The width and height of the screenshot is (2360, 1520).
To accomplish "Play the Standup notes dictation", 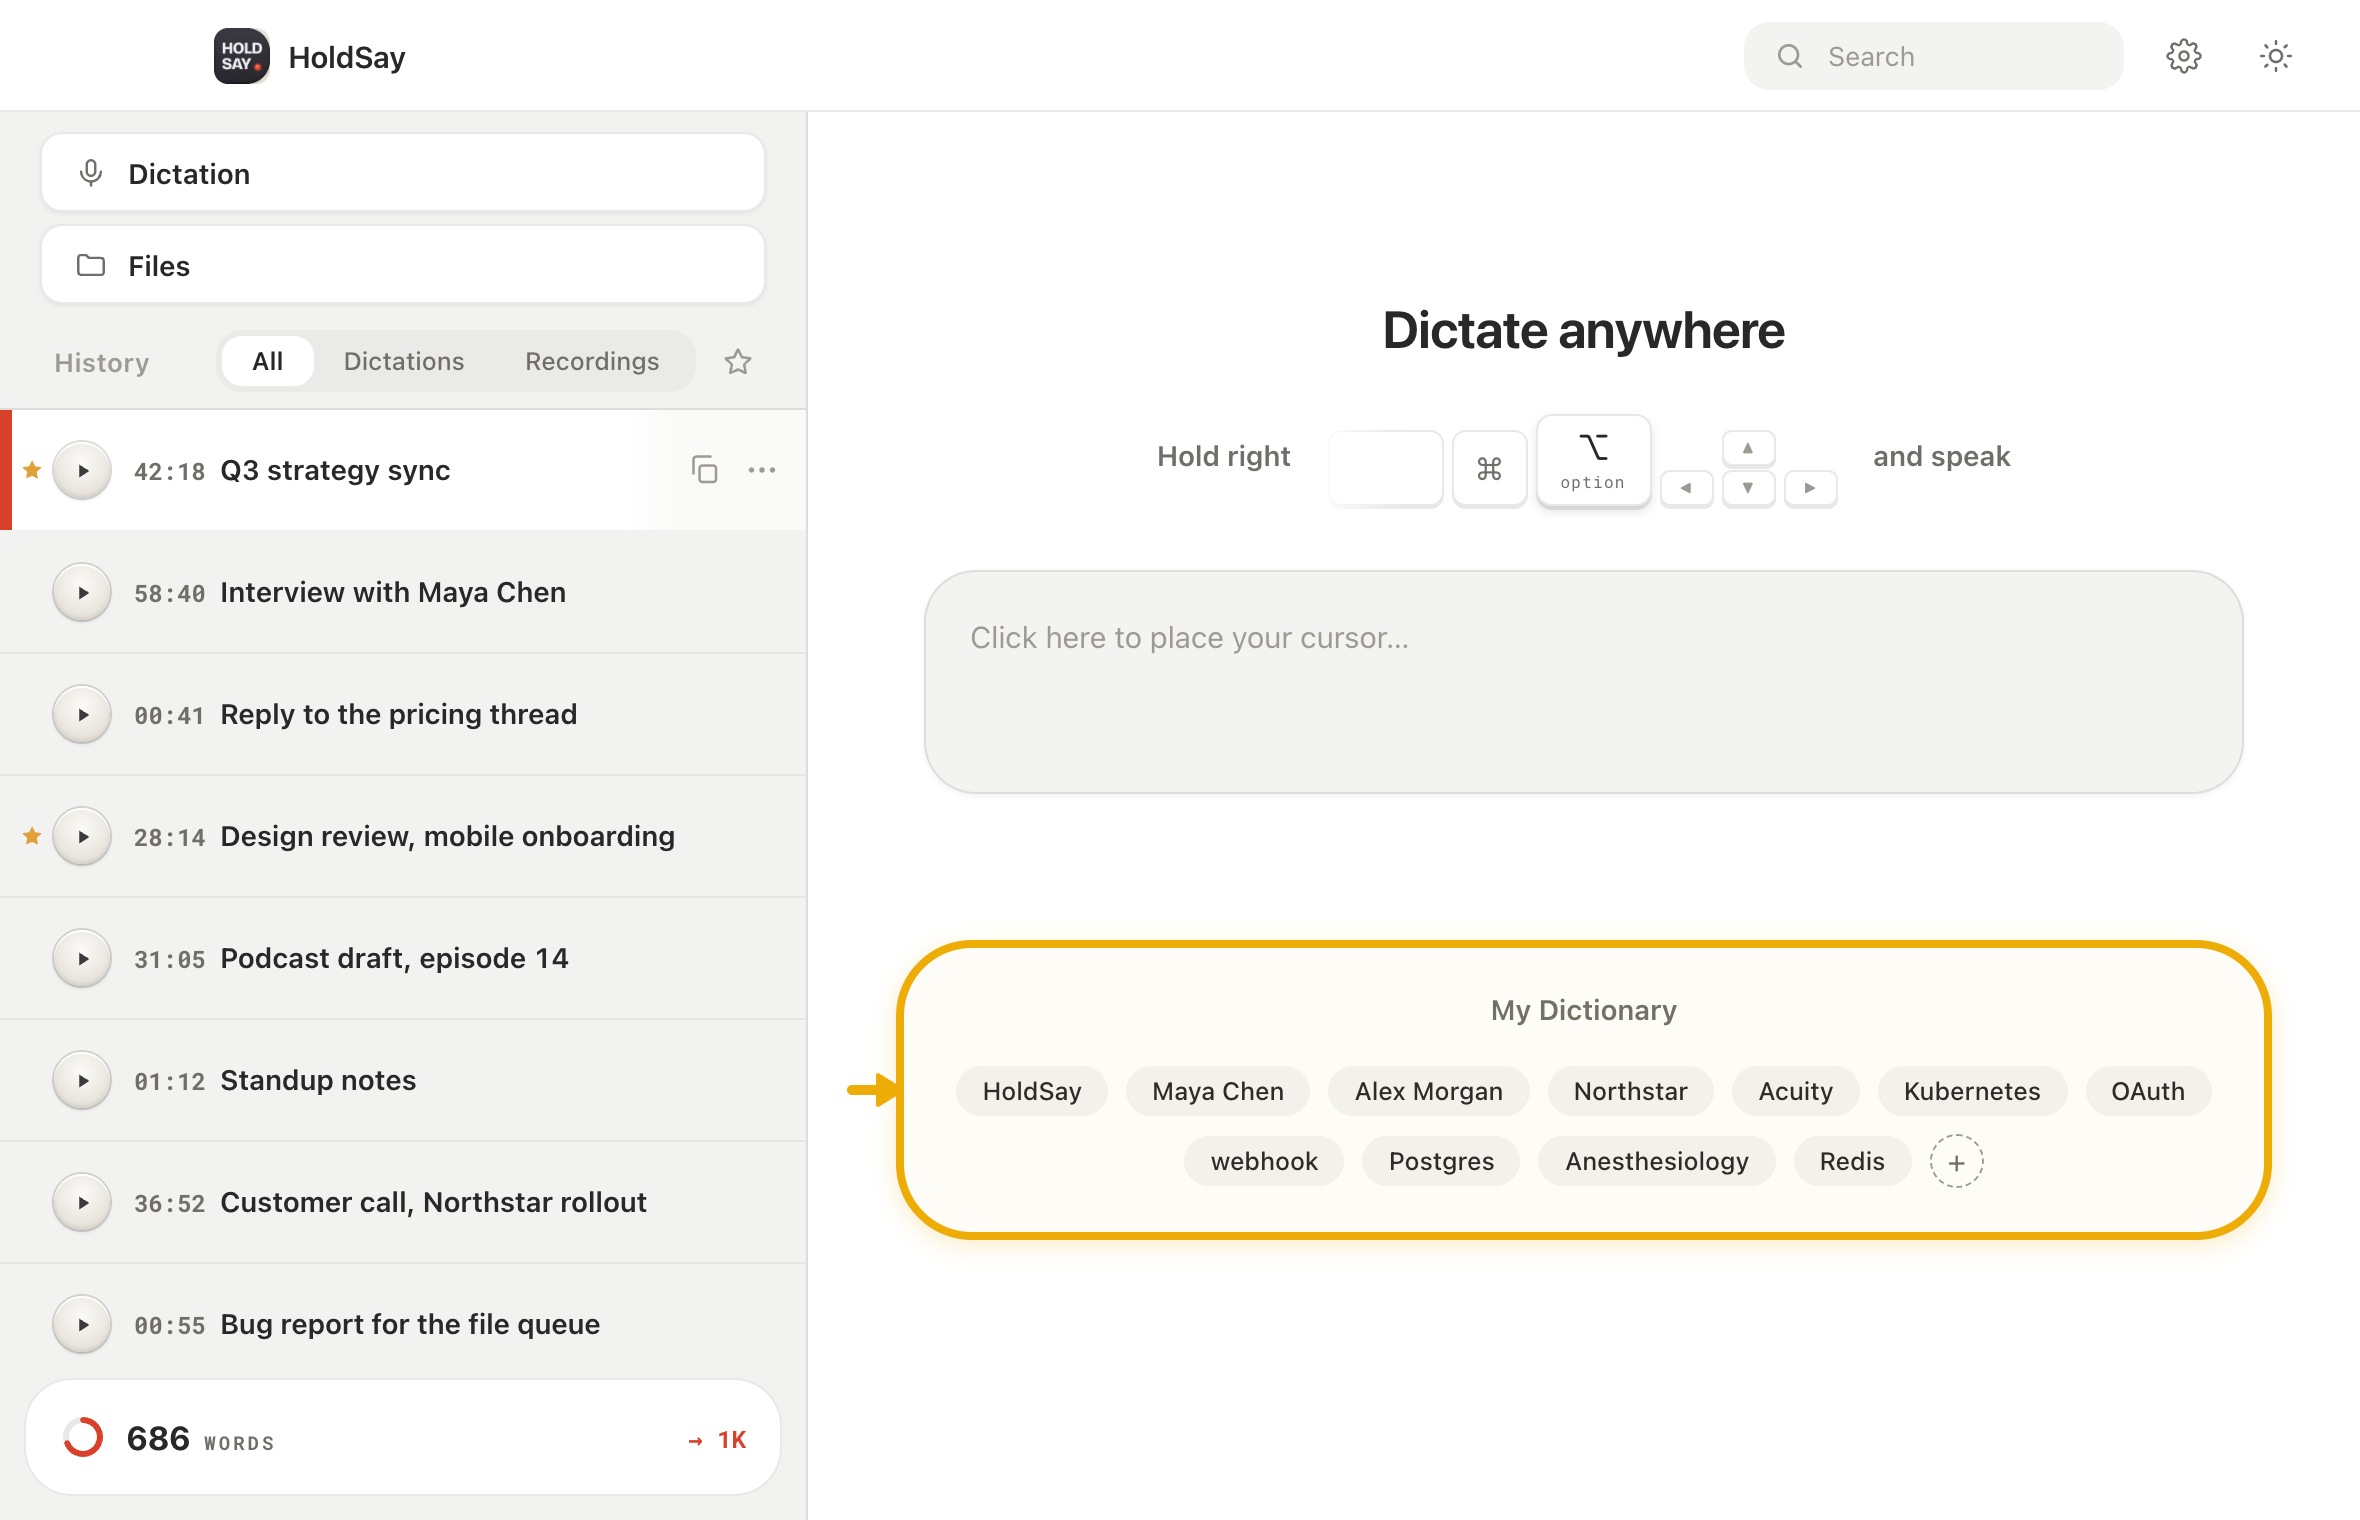I will (x=82, y=1080).
